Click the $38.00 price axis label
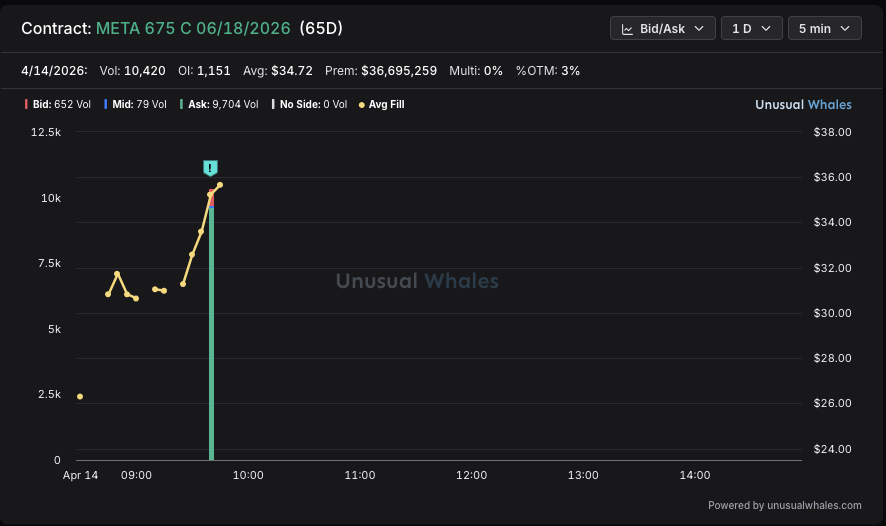Screen dimensions: 886x526 coord(832,132)
